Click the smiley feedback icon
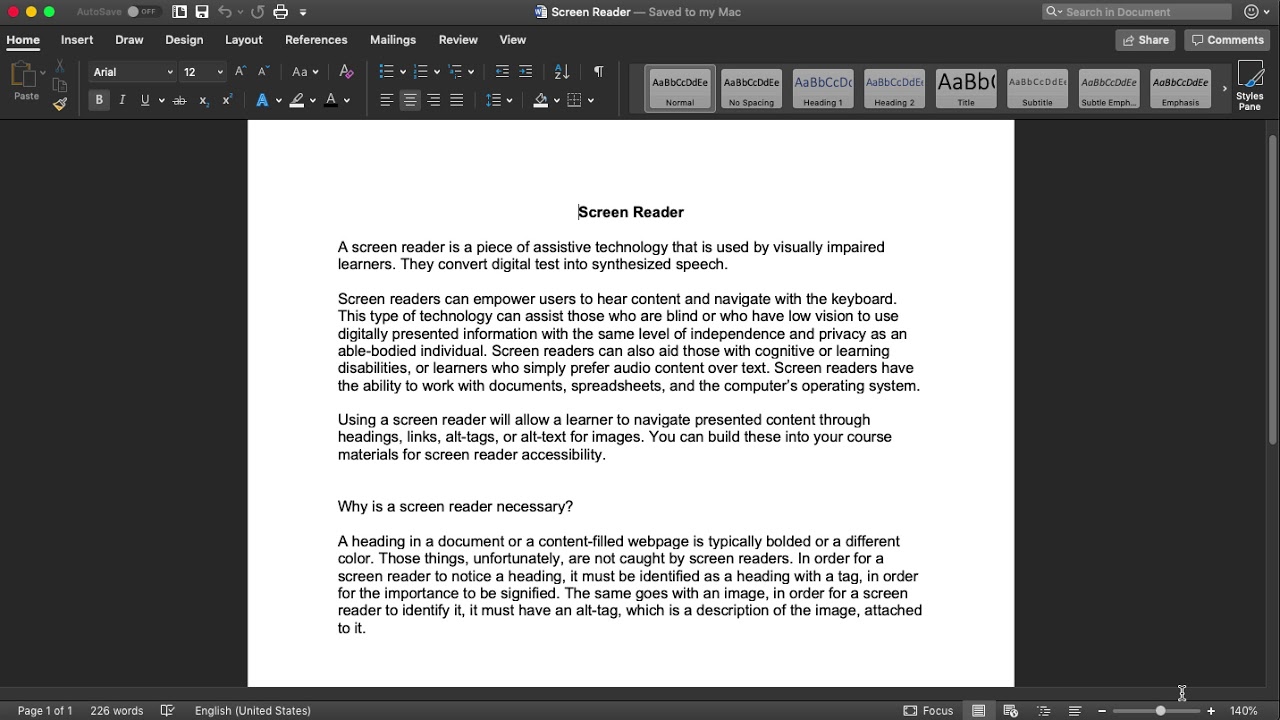Viewport: 1280px width, 720px height. tap(1251, 12)
